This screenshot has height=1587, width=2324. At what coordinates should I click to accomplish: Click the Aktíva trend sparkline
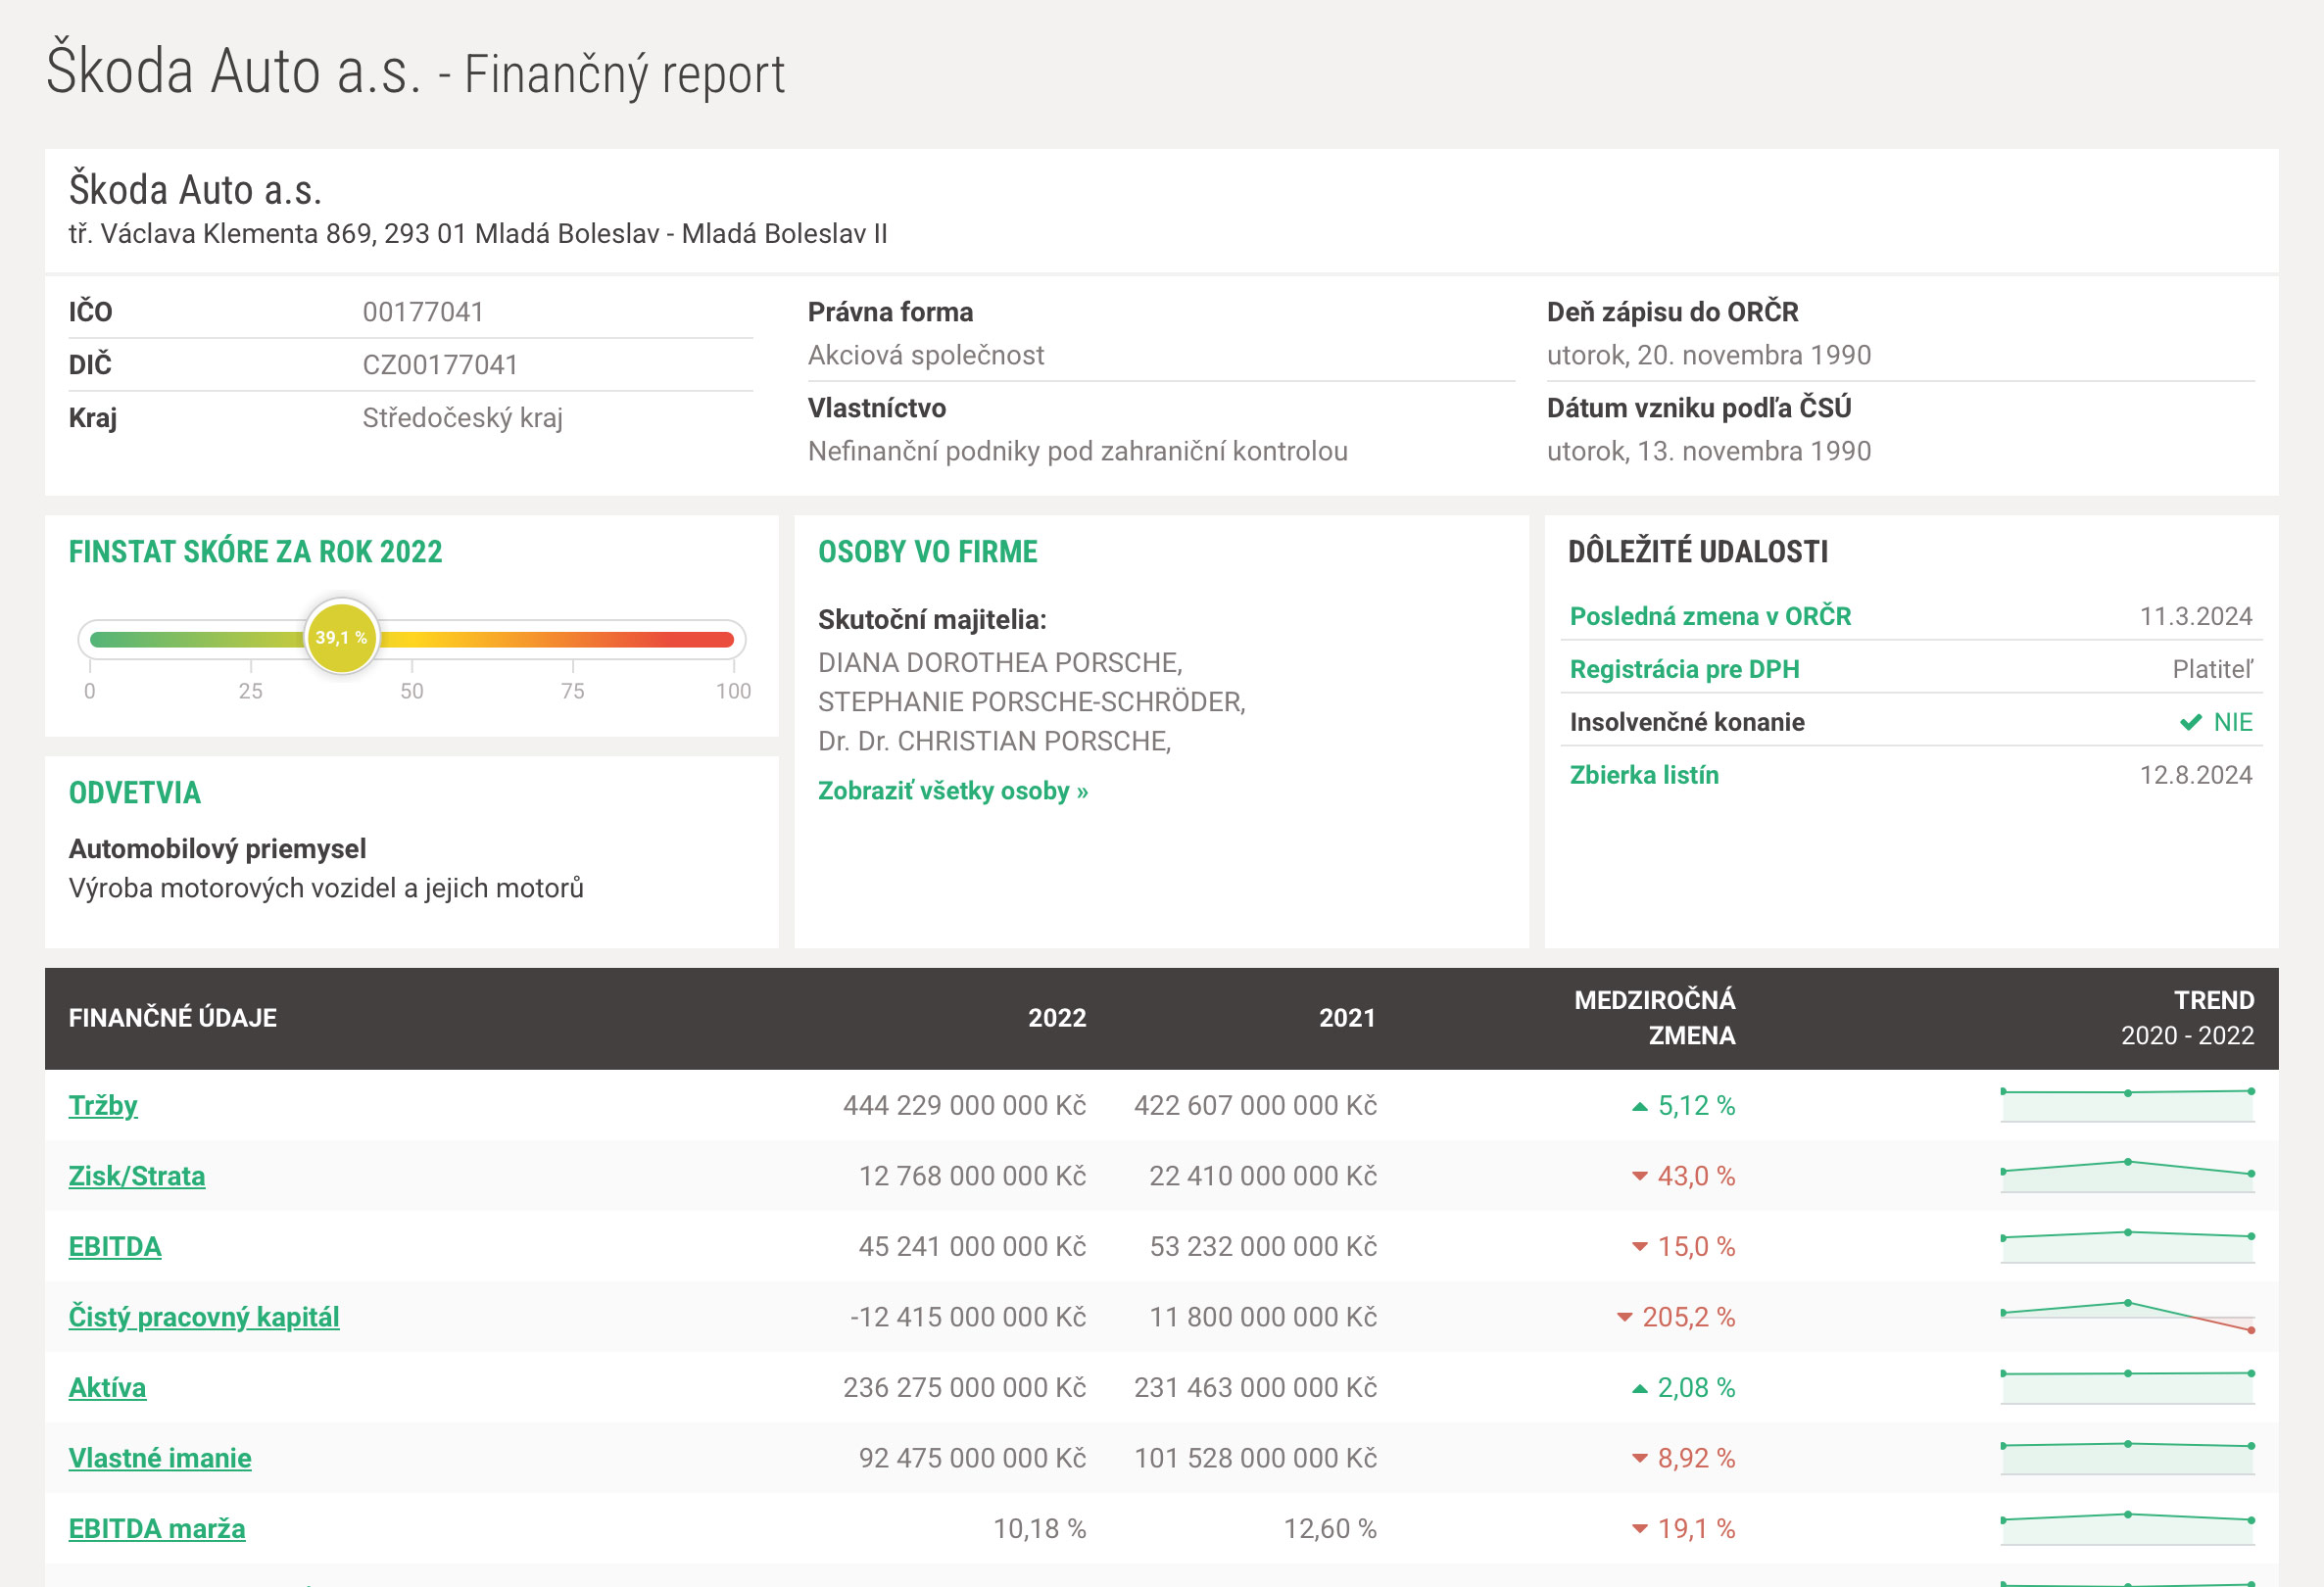(x=2127, y=1387)
